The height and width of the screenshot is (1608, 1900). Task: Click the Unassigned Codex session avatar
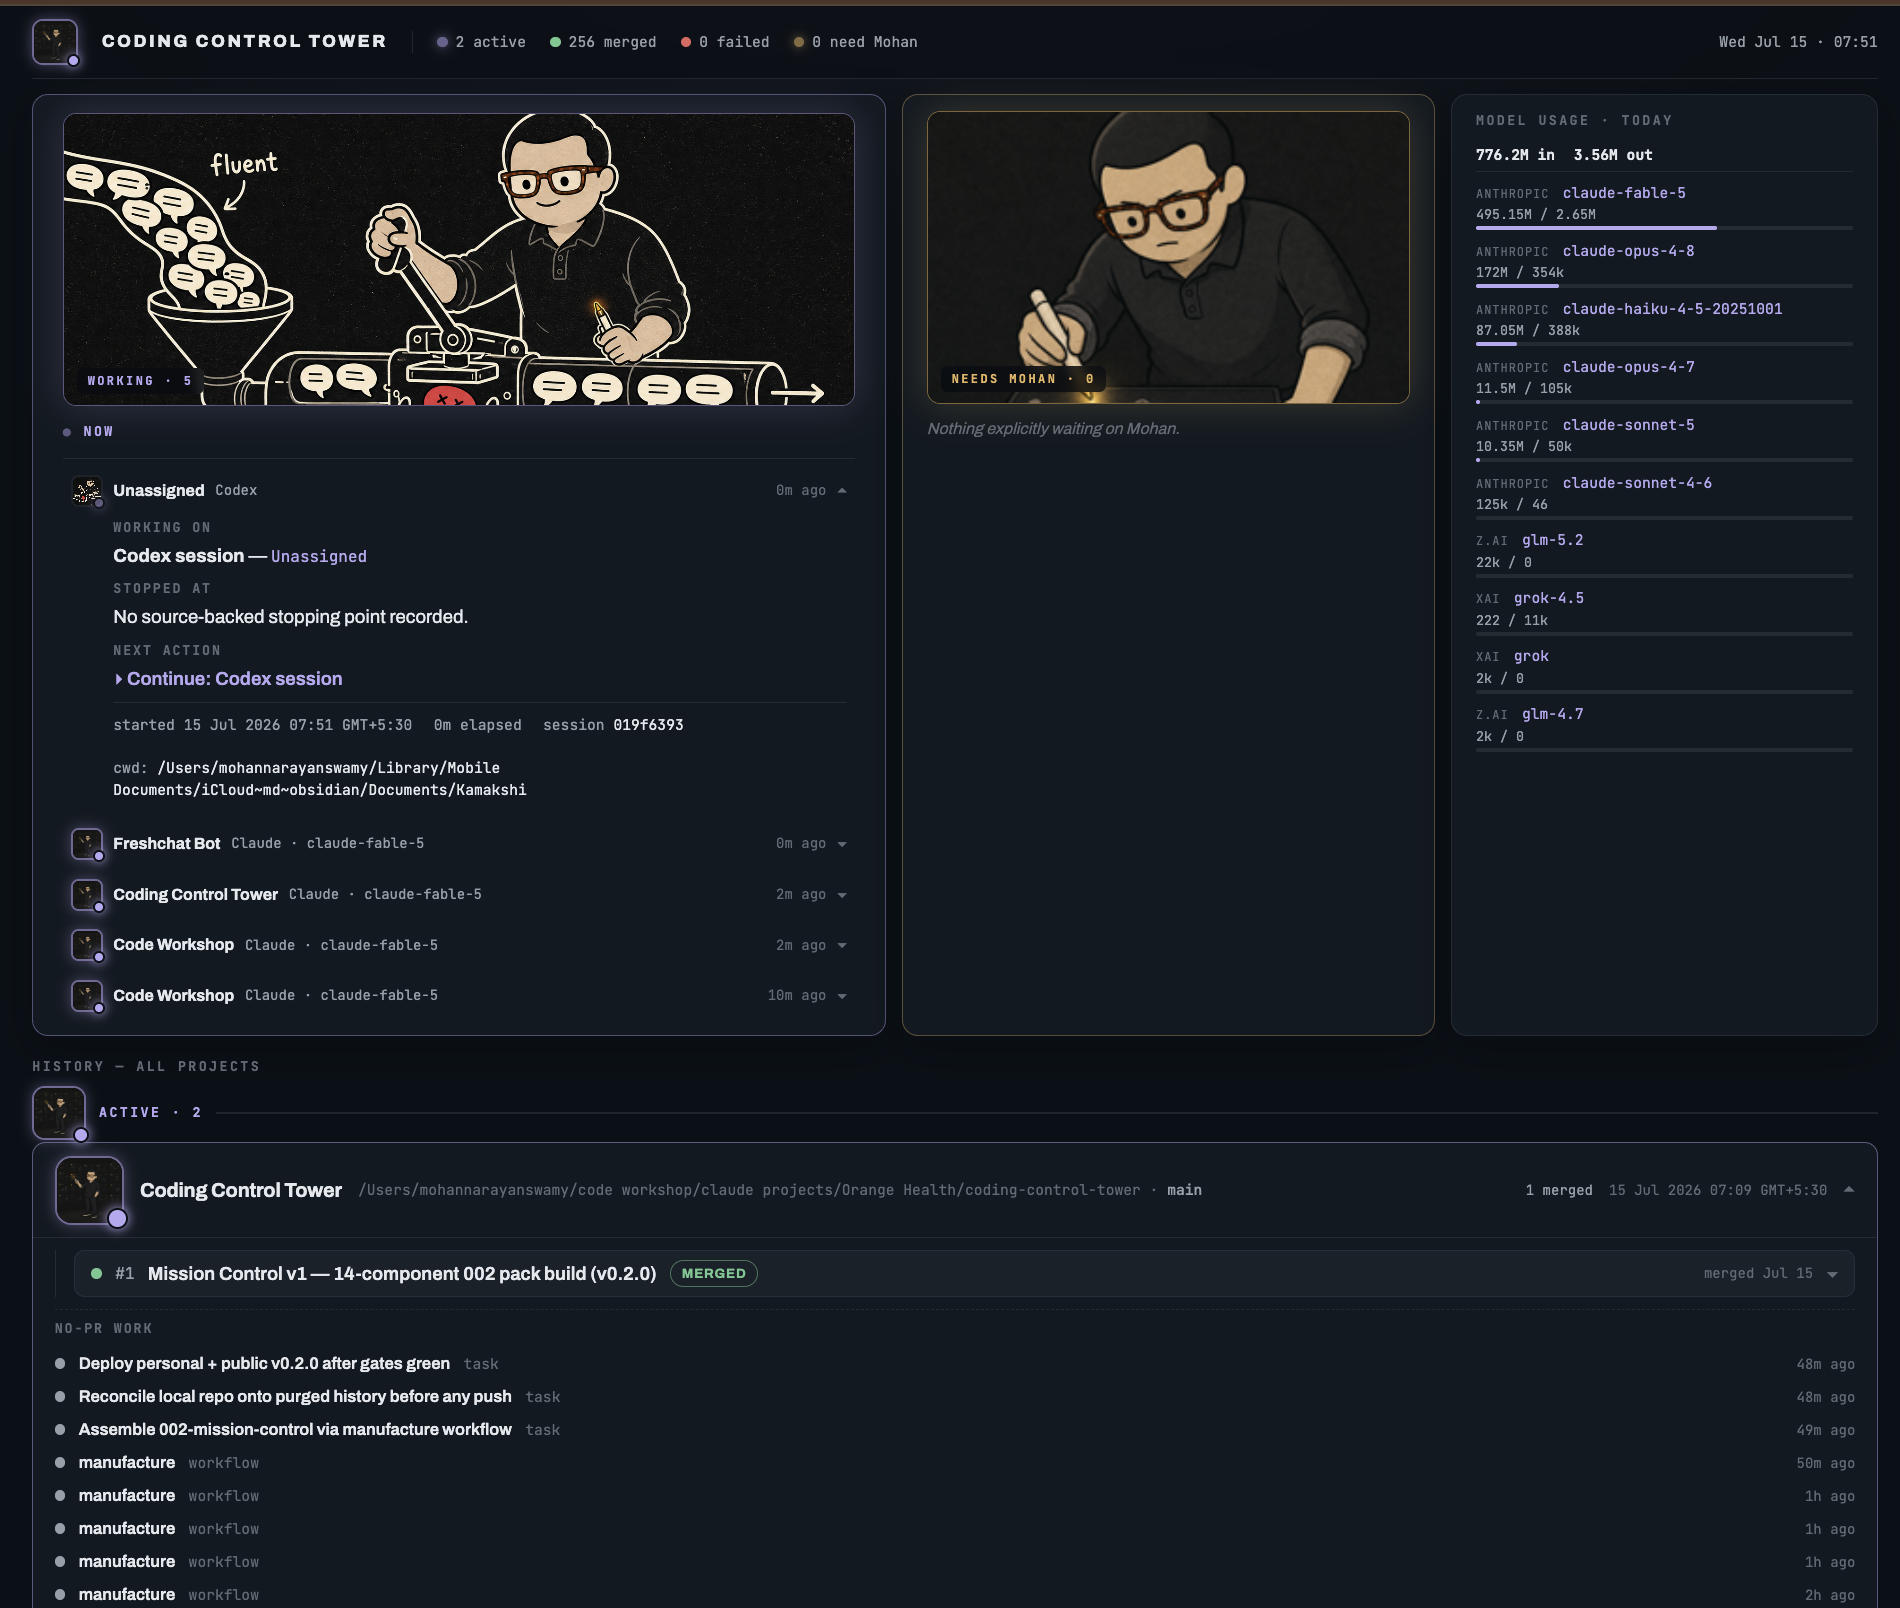coord(87,491)
